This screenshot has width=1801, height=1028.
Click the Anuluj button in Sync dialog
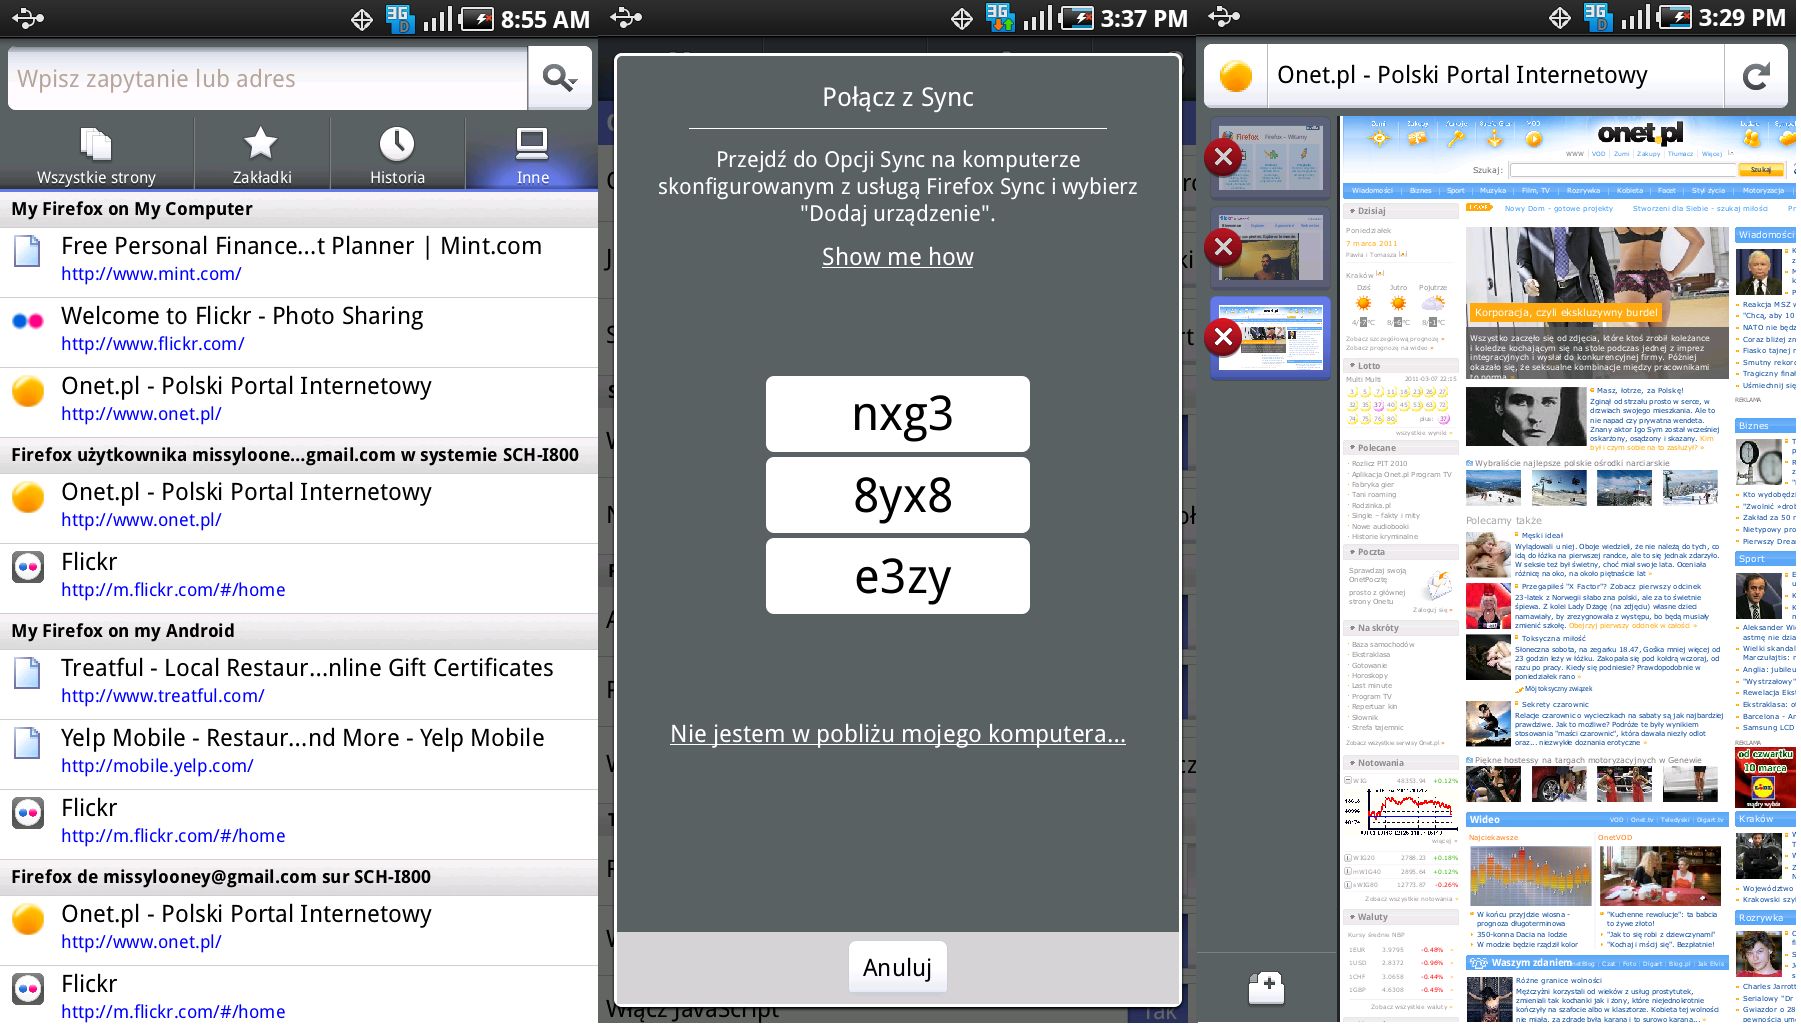point(897,967)
